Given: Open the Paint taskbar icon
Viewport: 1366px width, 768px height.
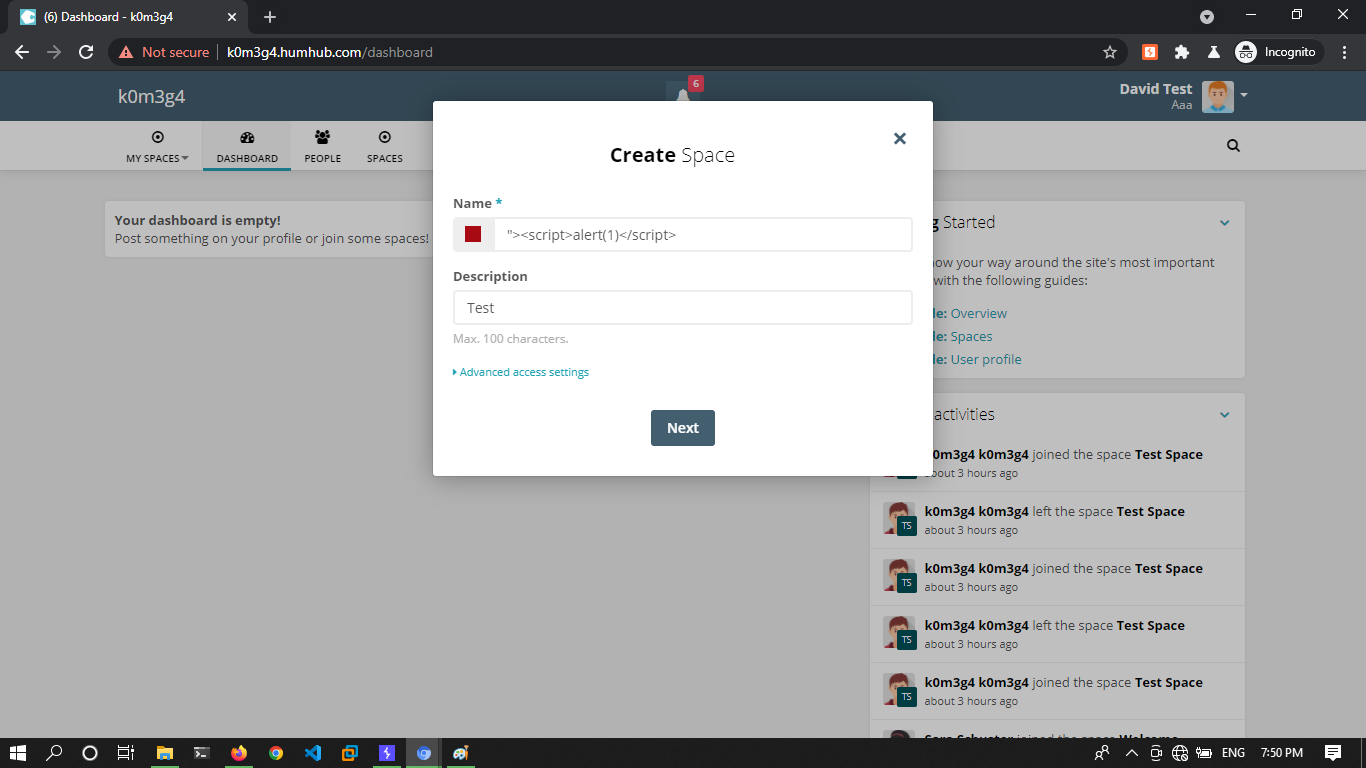Looking at the screenshot, I should point(460,753).
